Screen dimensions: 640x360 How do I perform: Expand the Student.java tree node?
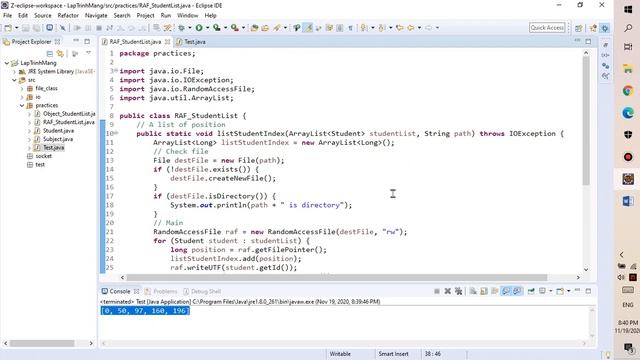(29, 131)
